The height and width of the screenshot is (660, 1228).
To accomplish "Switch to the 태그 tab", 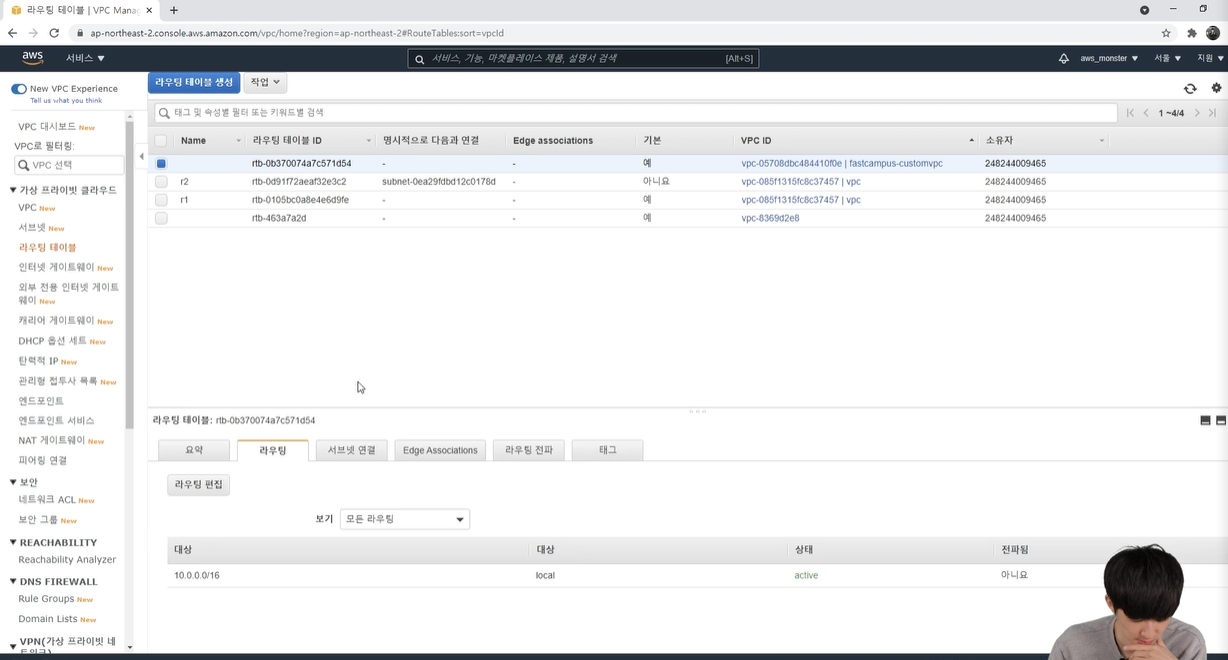I will [x=607, y=450].
